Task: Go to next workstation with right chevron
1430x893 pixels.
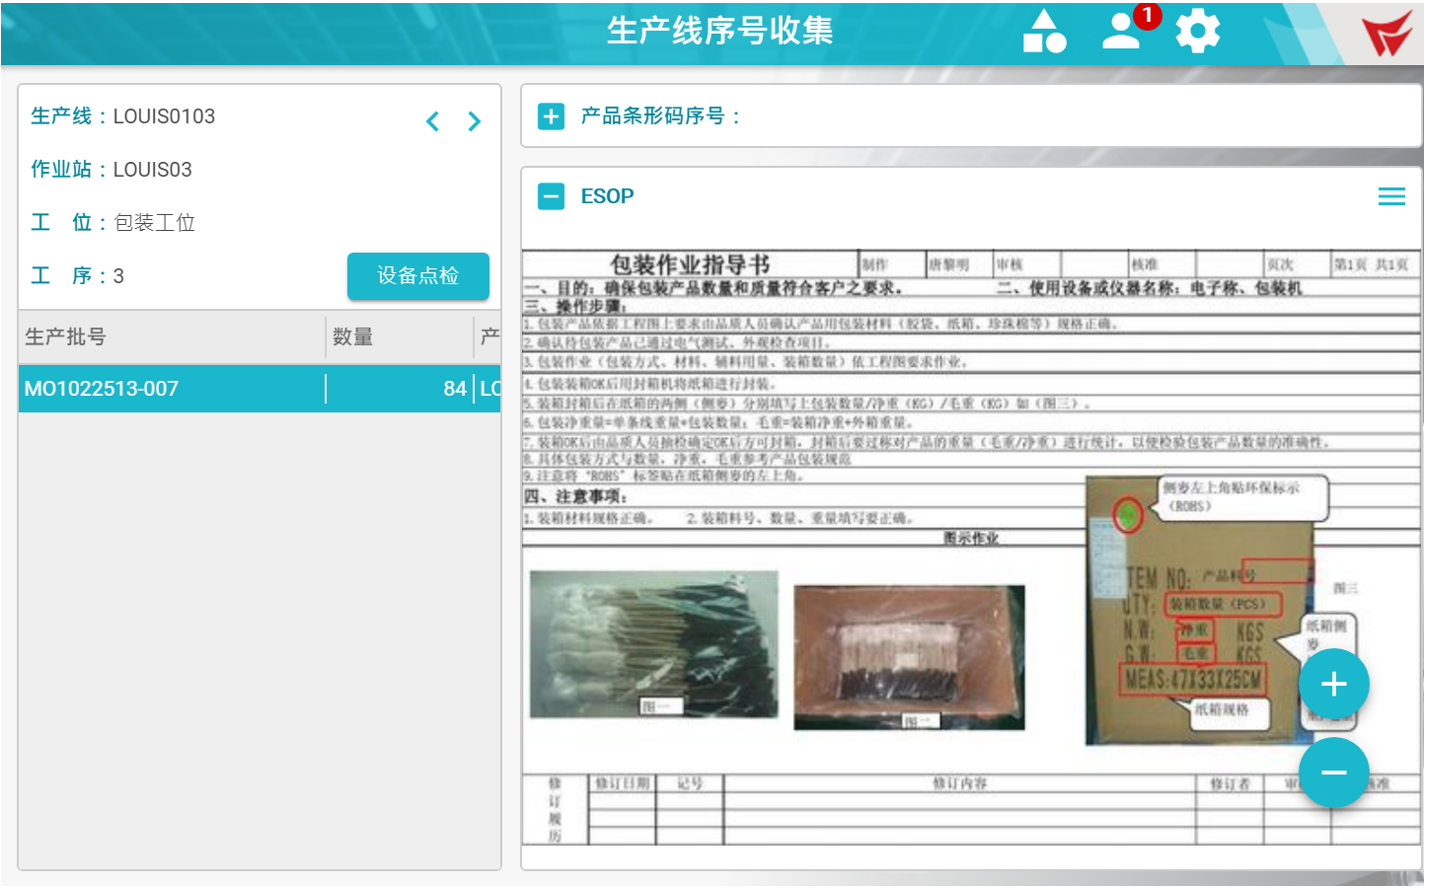Action: point(474,122)
